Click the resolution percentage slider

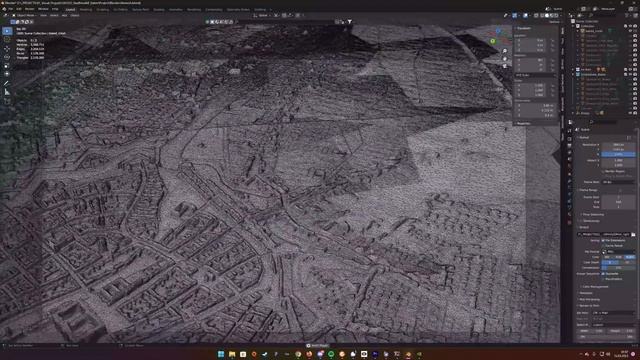(x=618, y=154)
